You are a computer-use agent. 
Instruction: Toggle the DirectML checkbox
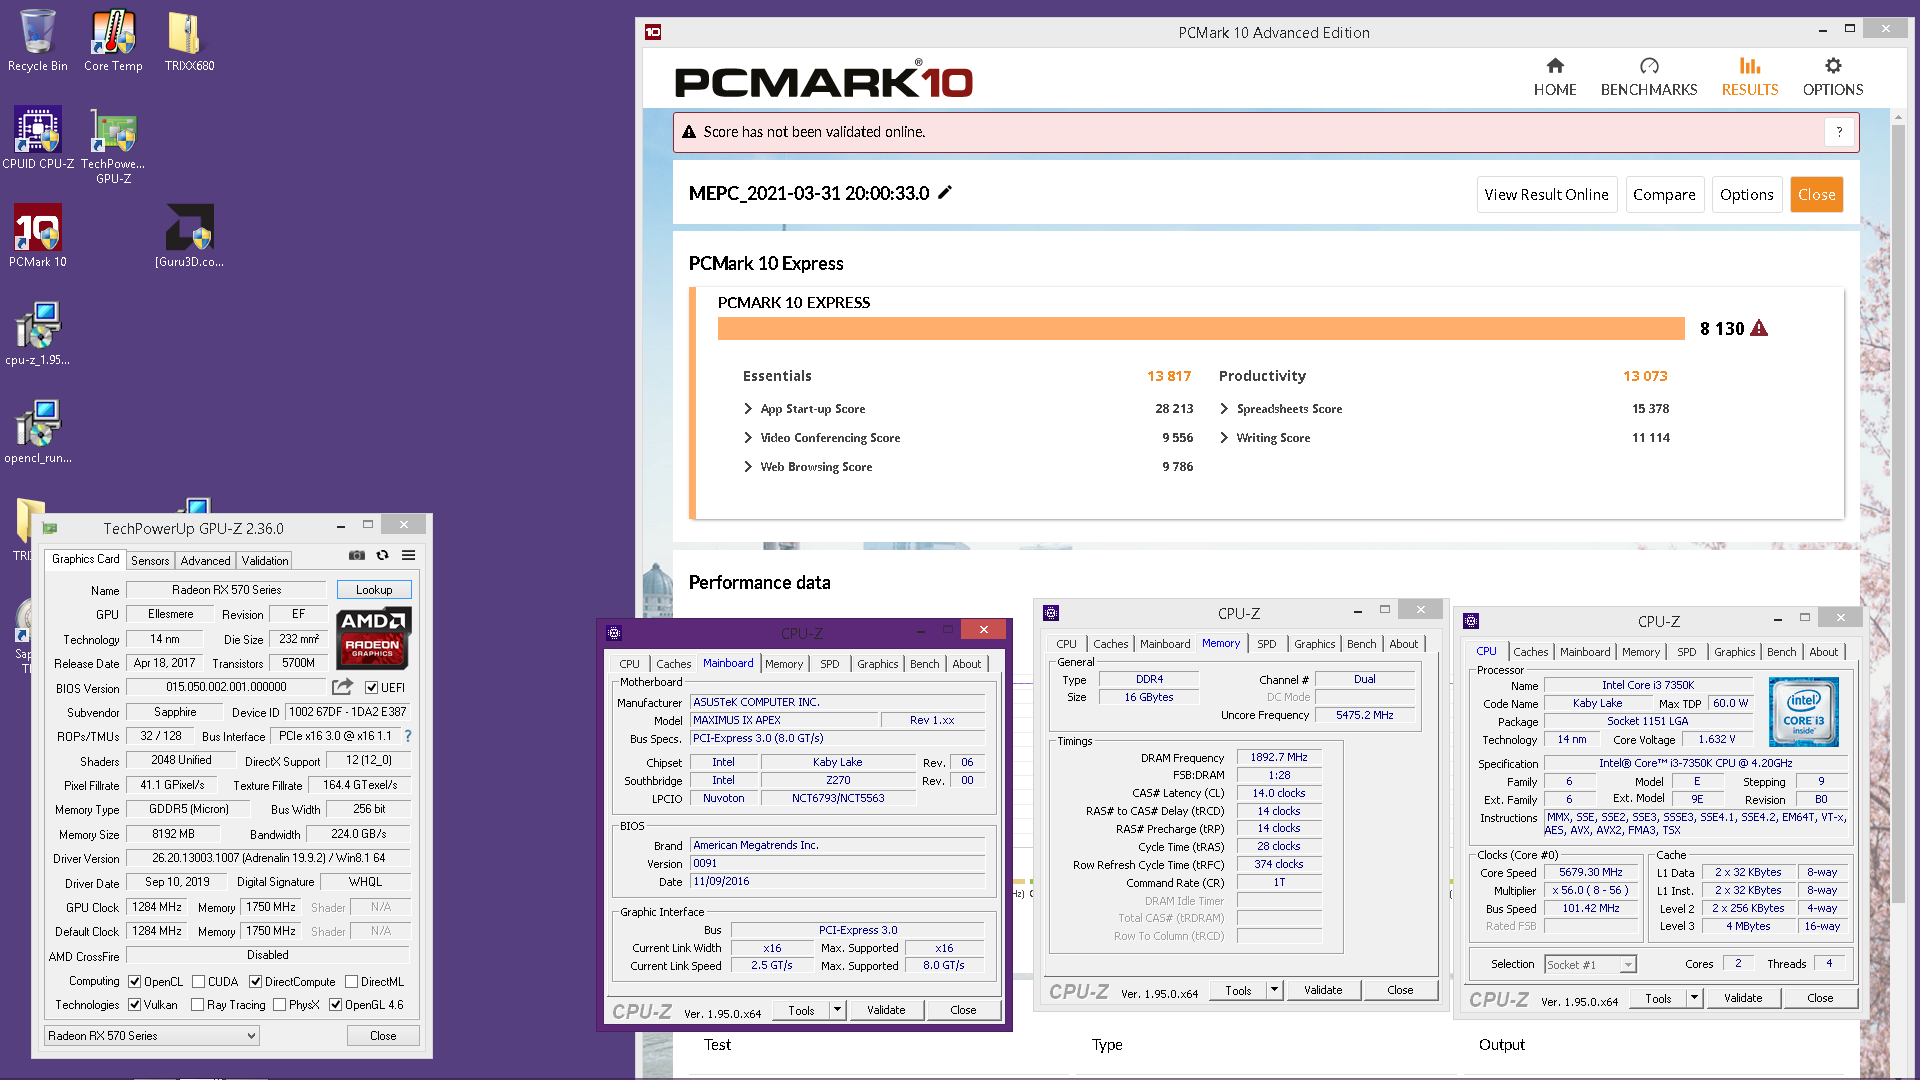pos(351,981)
